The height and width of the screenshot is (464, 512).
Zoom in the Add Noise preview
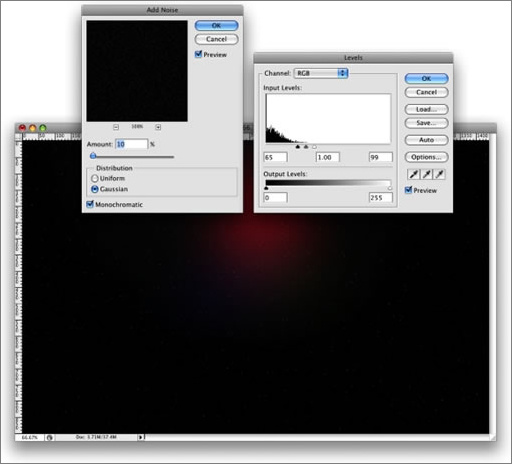tap(158, 127)
